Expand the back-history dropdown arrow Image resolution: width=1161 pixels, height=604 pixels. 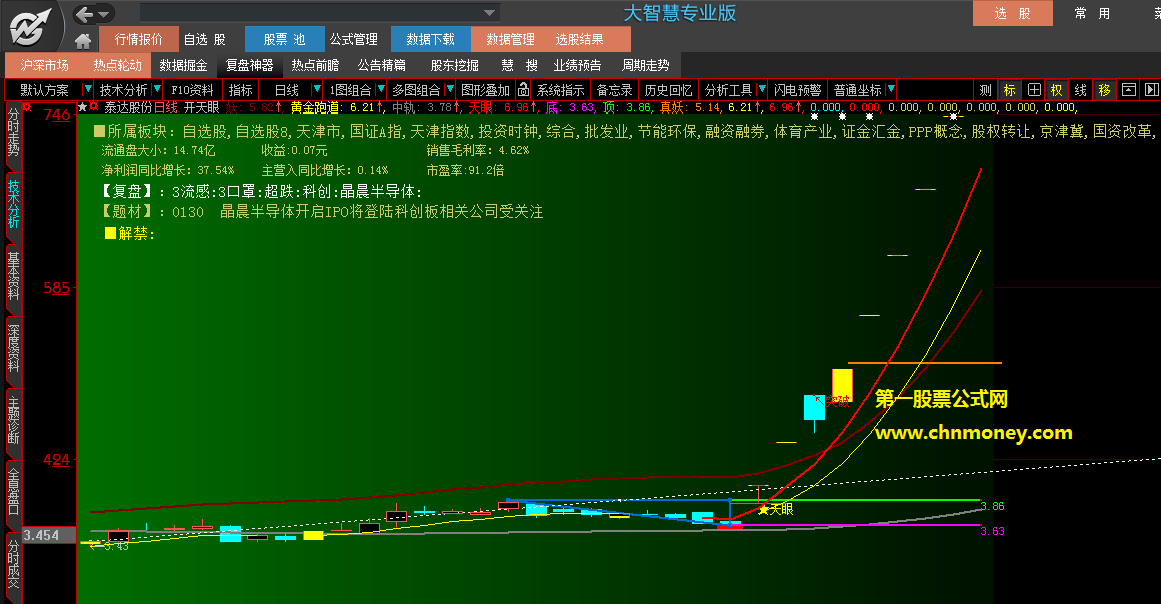[x=104, y=14]
